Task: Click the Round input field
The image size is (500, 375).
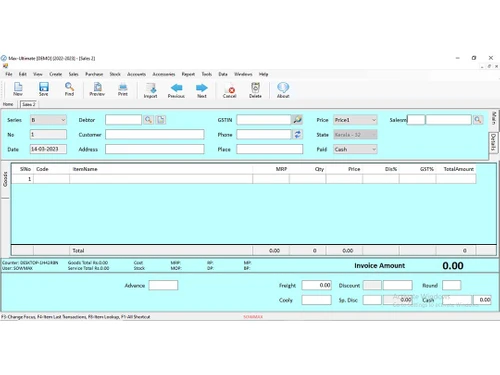Action: (452, 285)
